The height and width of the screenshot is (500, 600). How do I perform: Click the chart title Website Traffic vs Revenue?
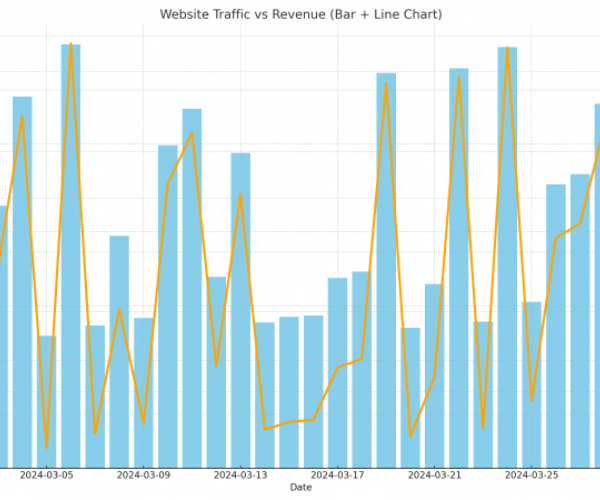(300, 14)
